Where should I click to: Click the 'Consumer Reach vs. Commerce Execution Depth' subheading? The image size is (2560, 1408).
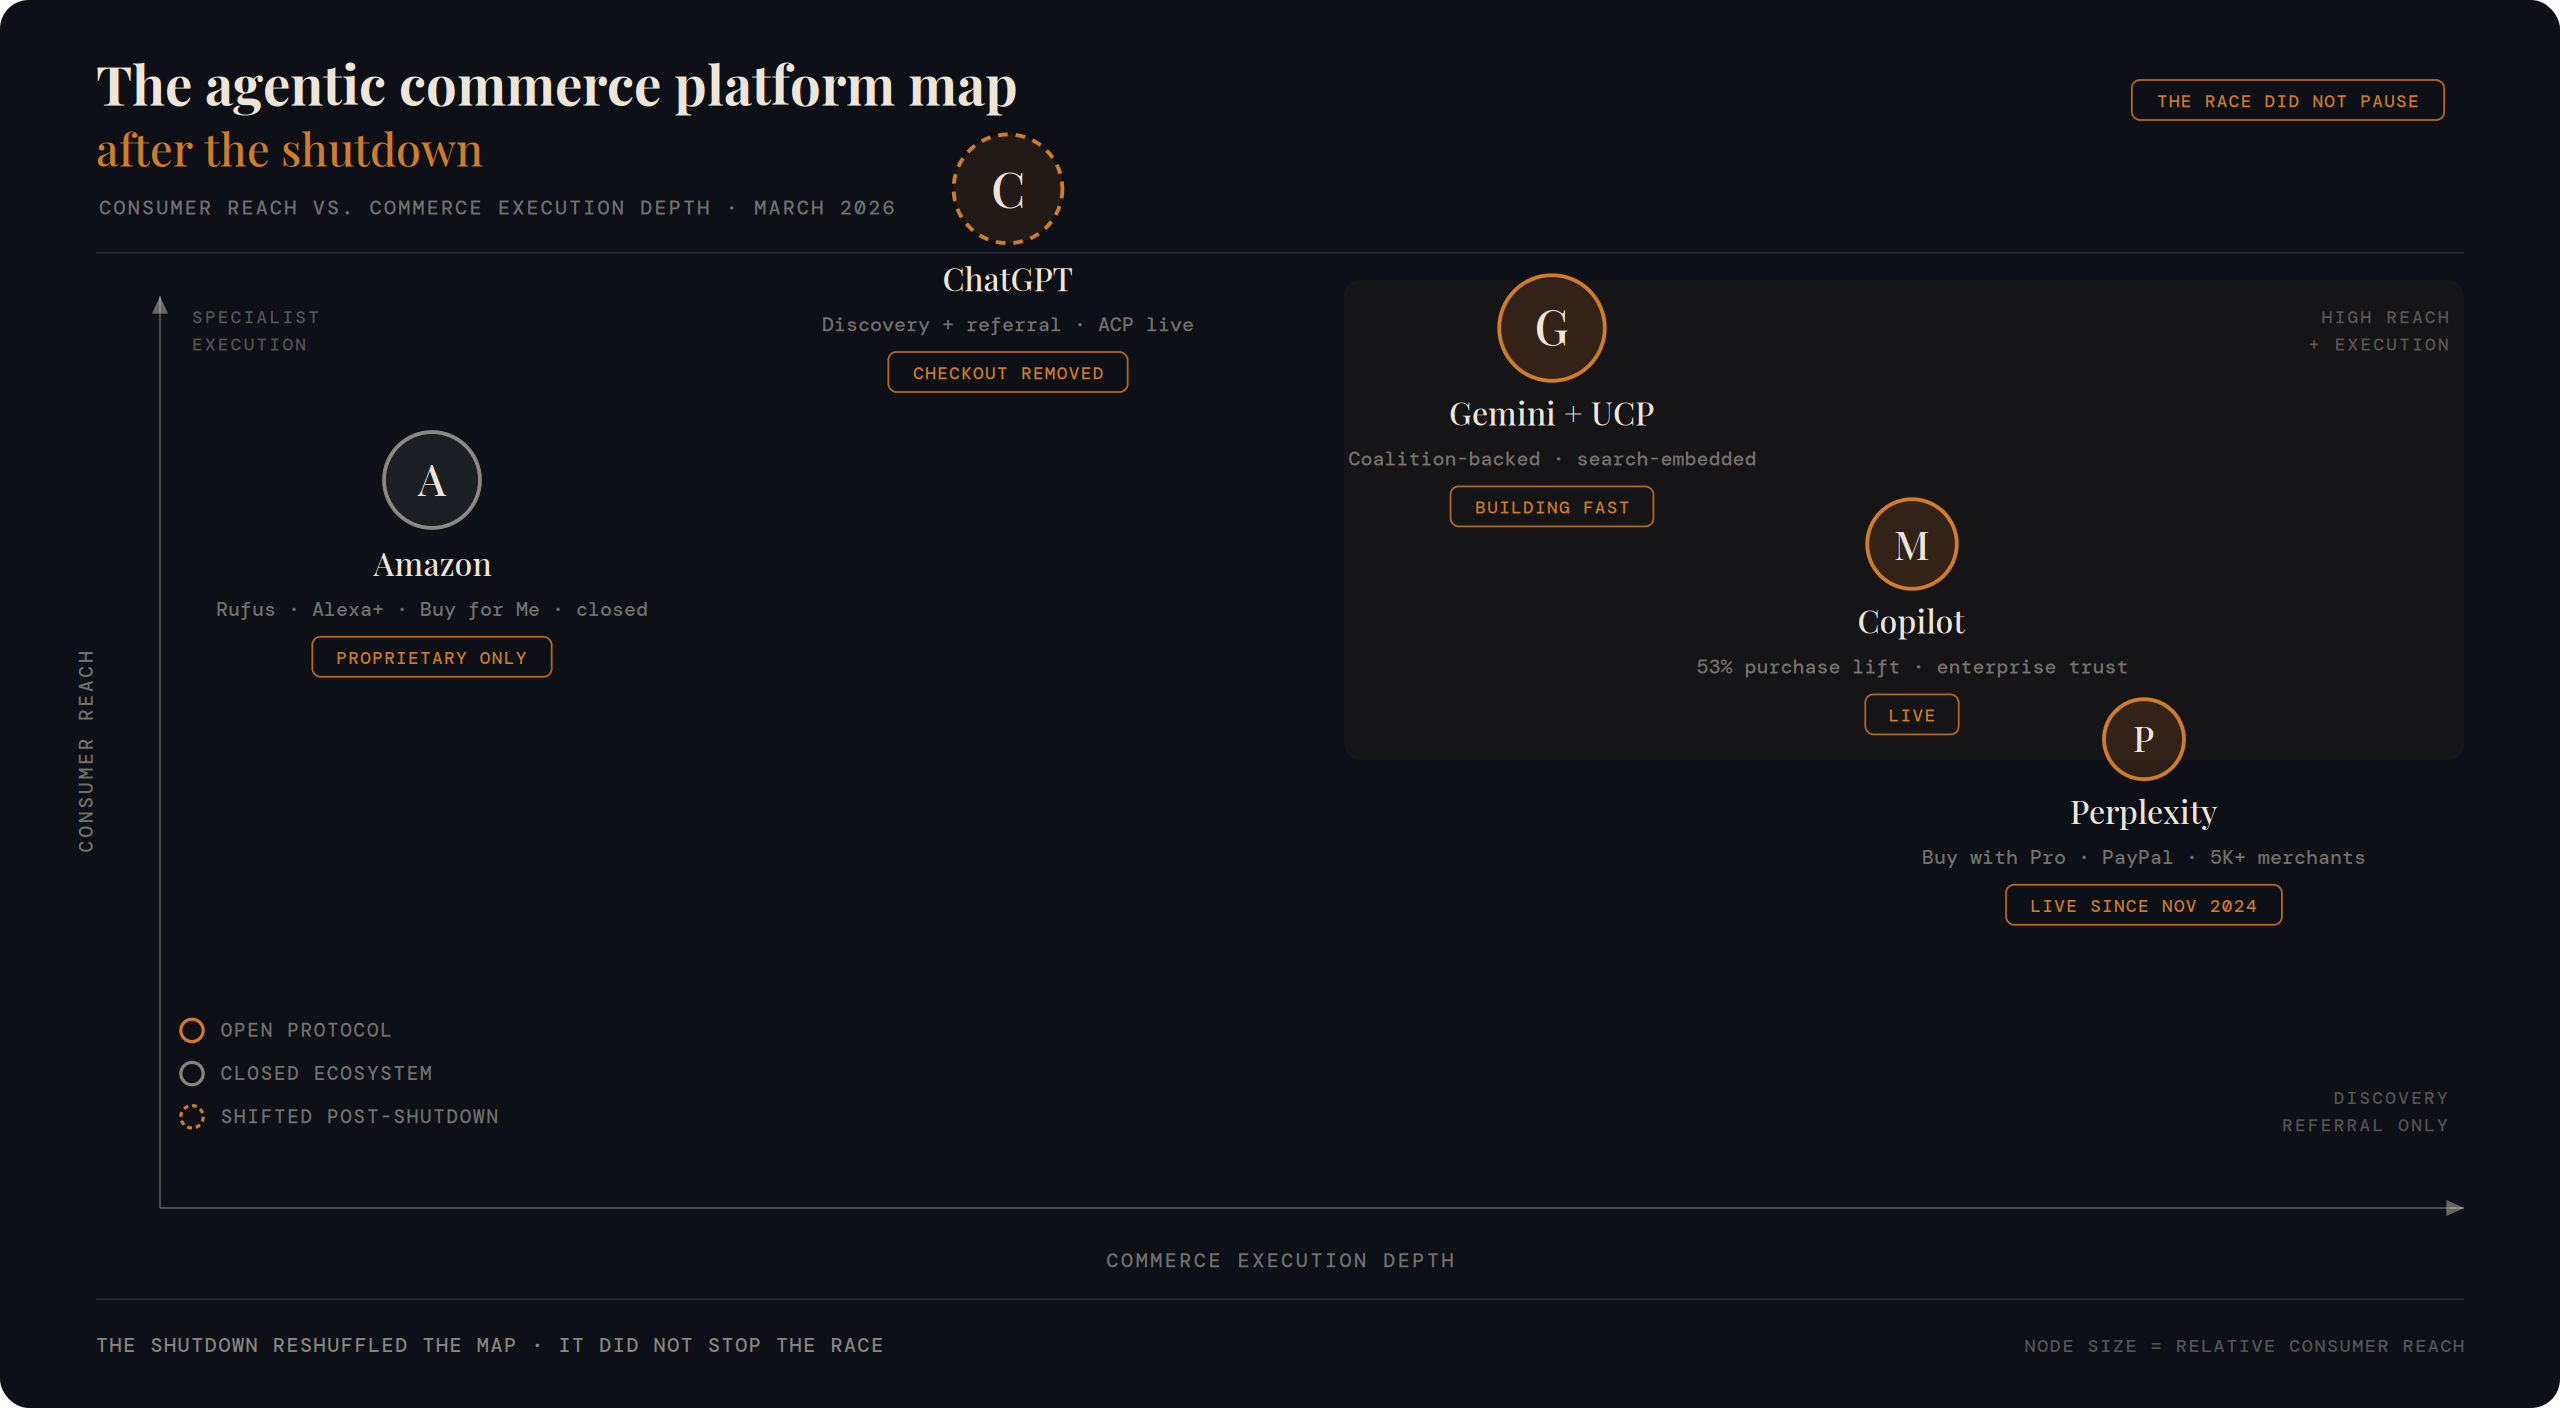click(404, 208)
